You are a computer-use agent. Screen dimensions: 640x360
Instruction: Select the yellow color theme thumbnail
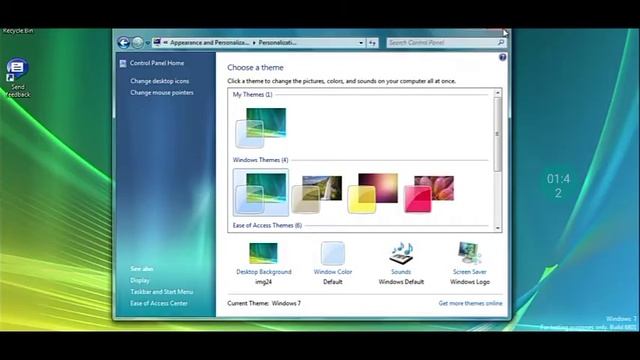click(x=373, y=193)
